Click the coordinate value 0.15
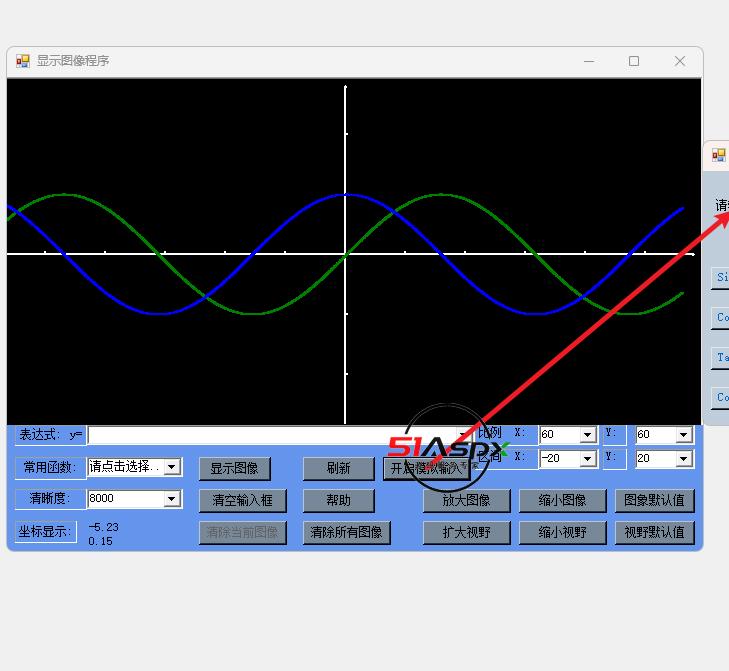729x671 pixels. point(100,541)
